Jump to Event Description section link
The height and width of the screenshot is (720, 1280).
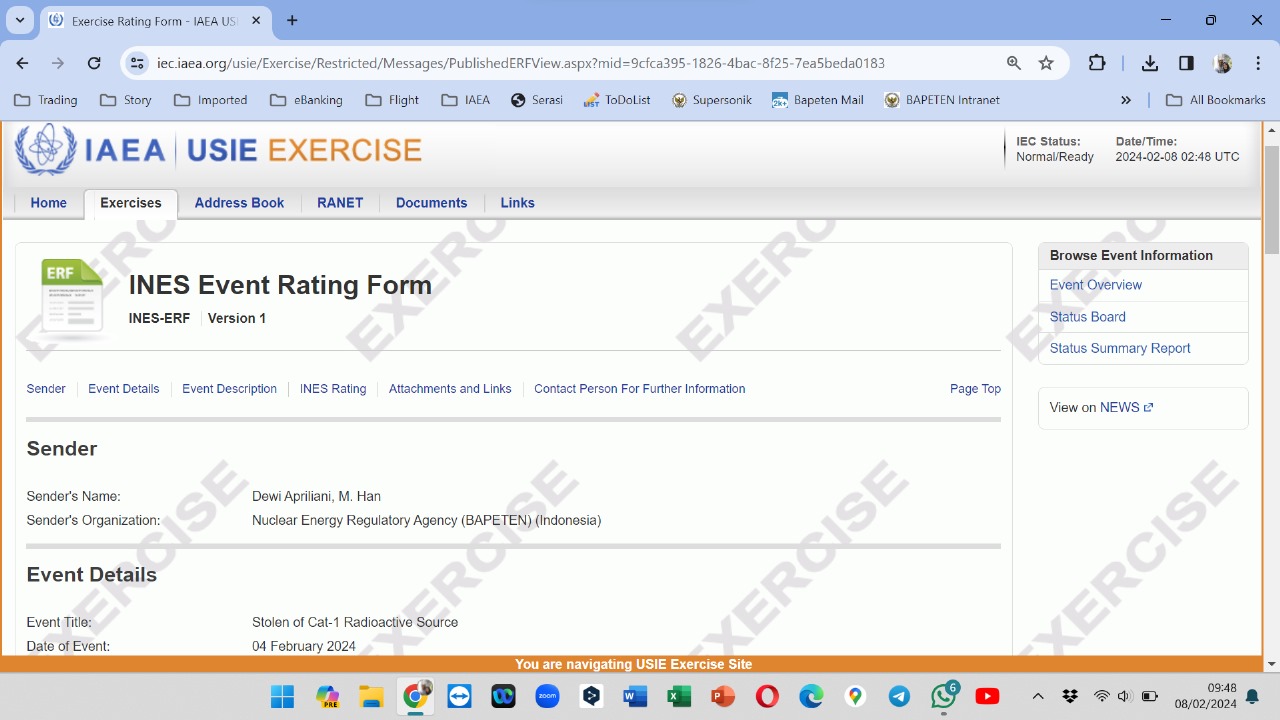click(x=229, y=389)
